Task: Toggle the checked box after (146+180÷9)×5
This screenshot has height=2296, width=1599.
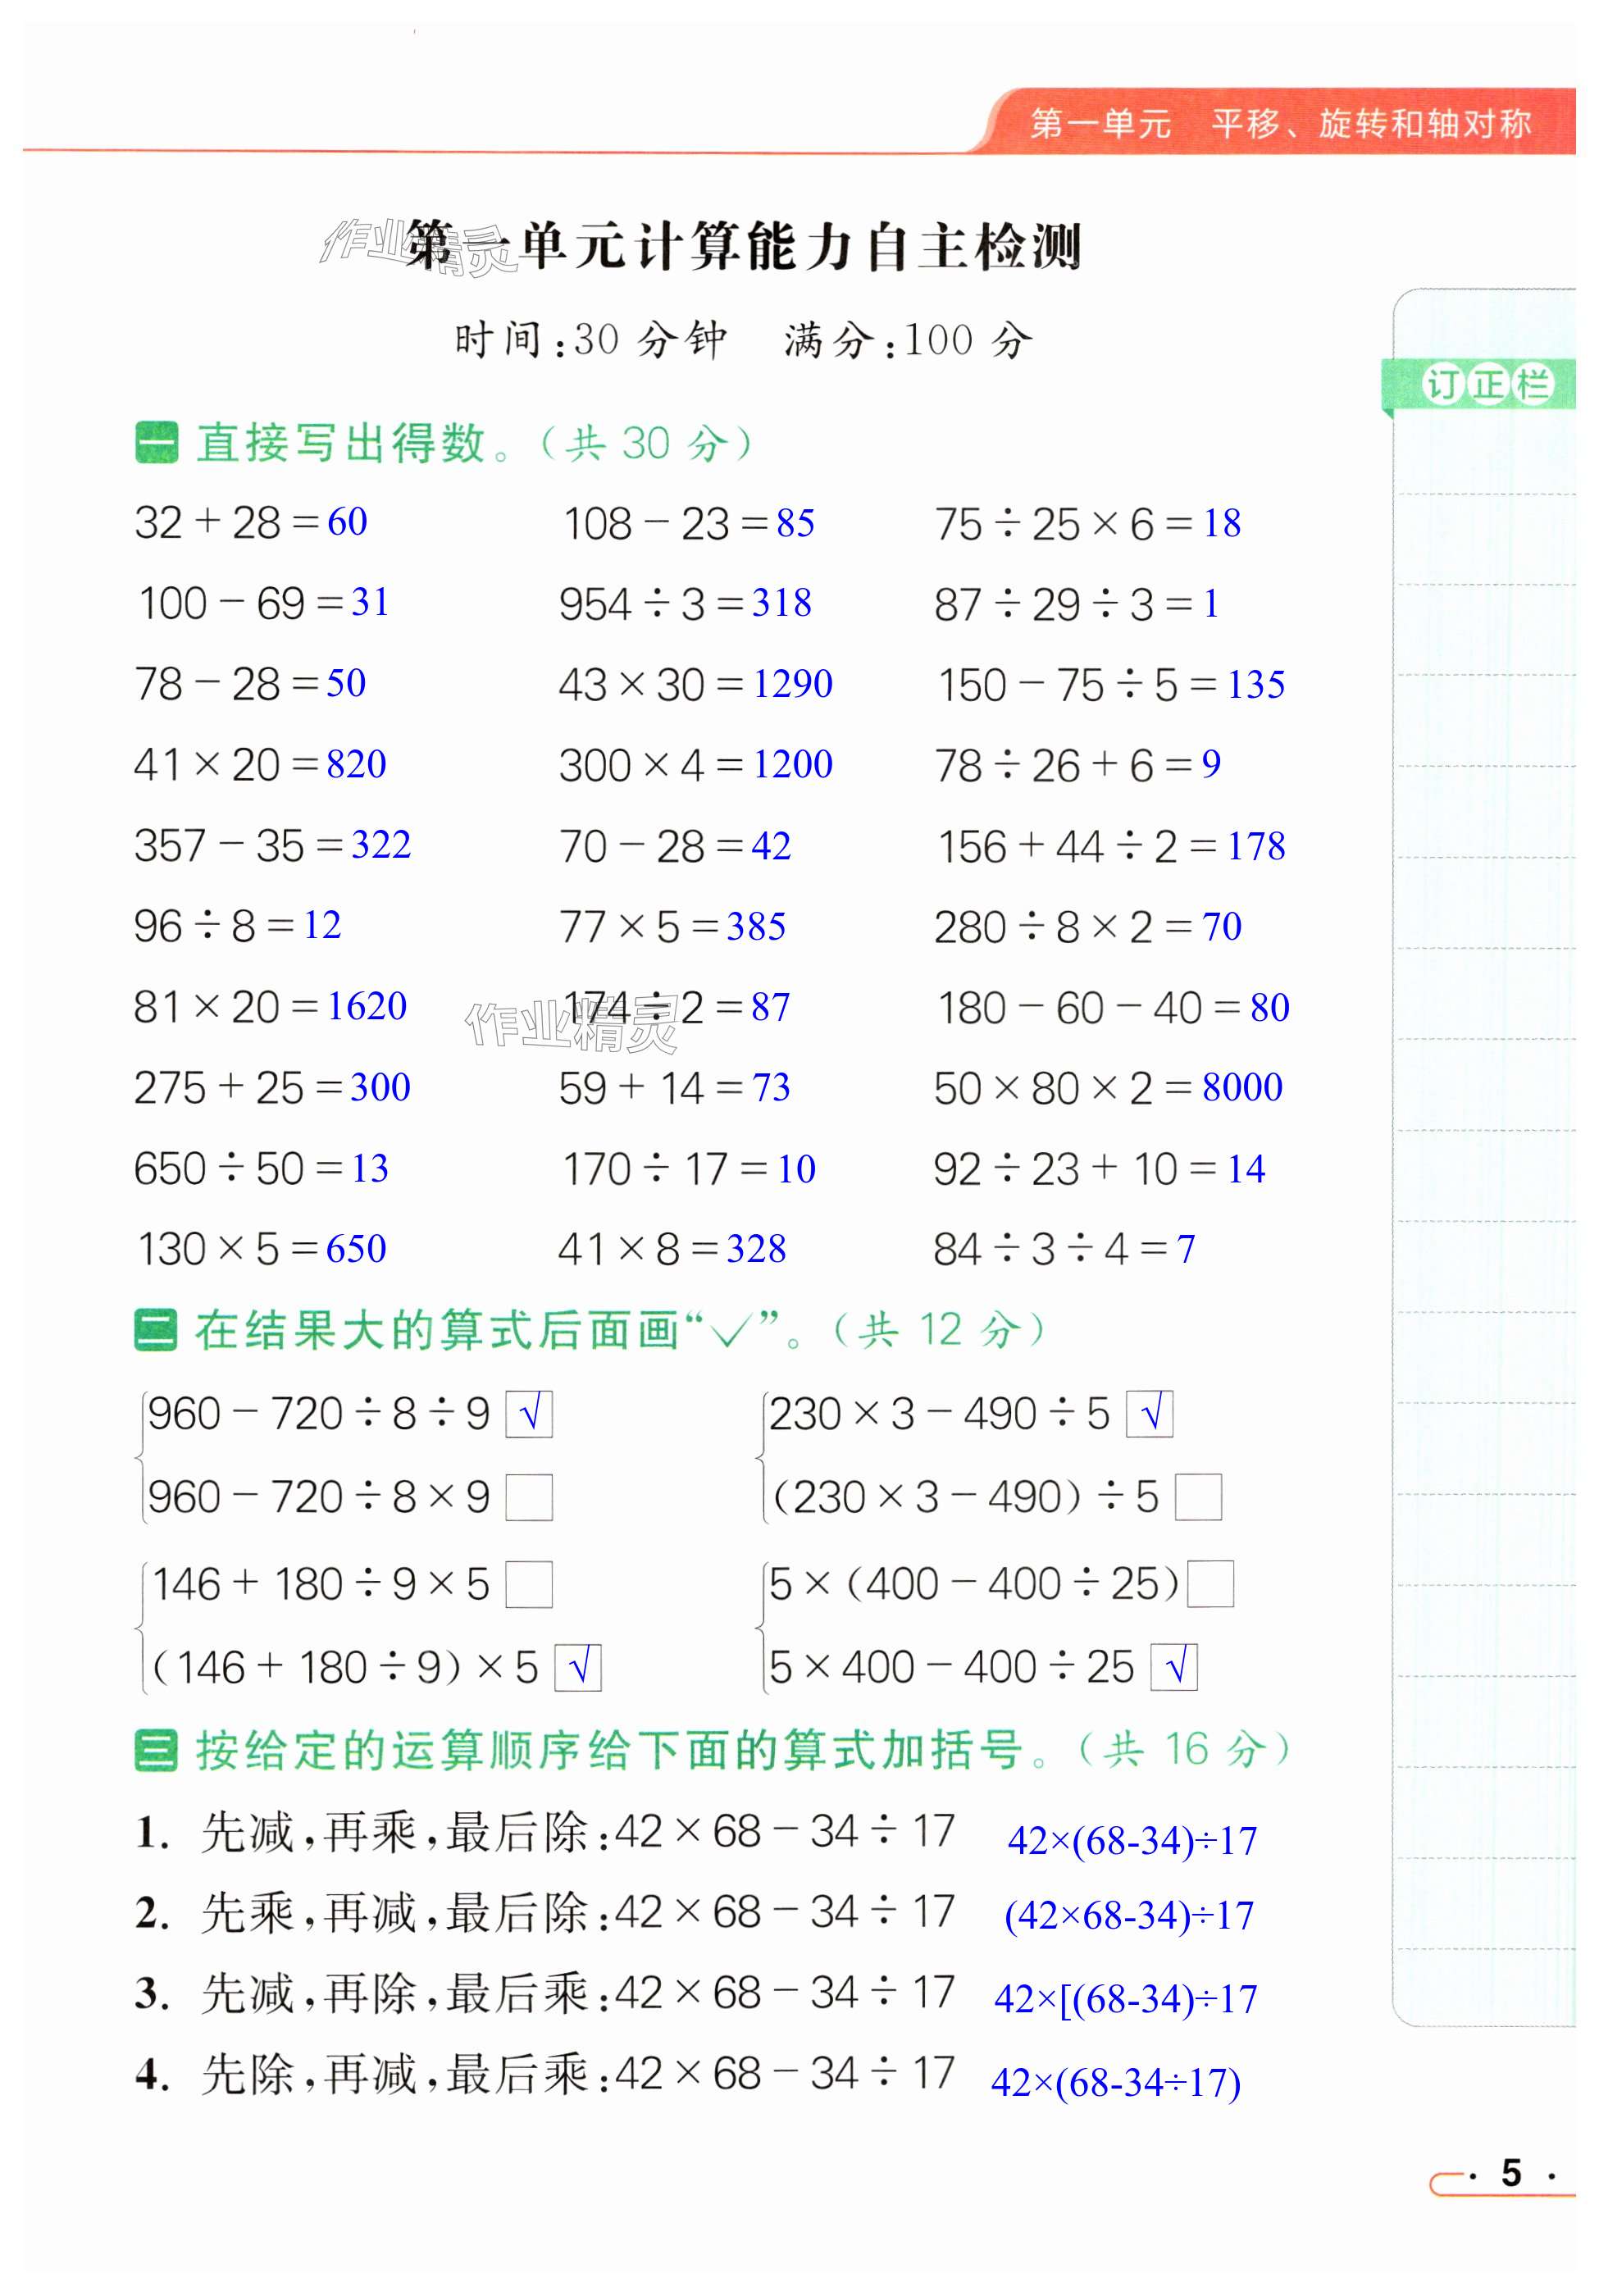Action: tap(578, 1667)
